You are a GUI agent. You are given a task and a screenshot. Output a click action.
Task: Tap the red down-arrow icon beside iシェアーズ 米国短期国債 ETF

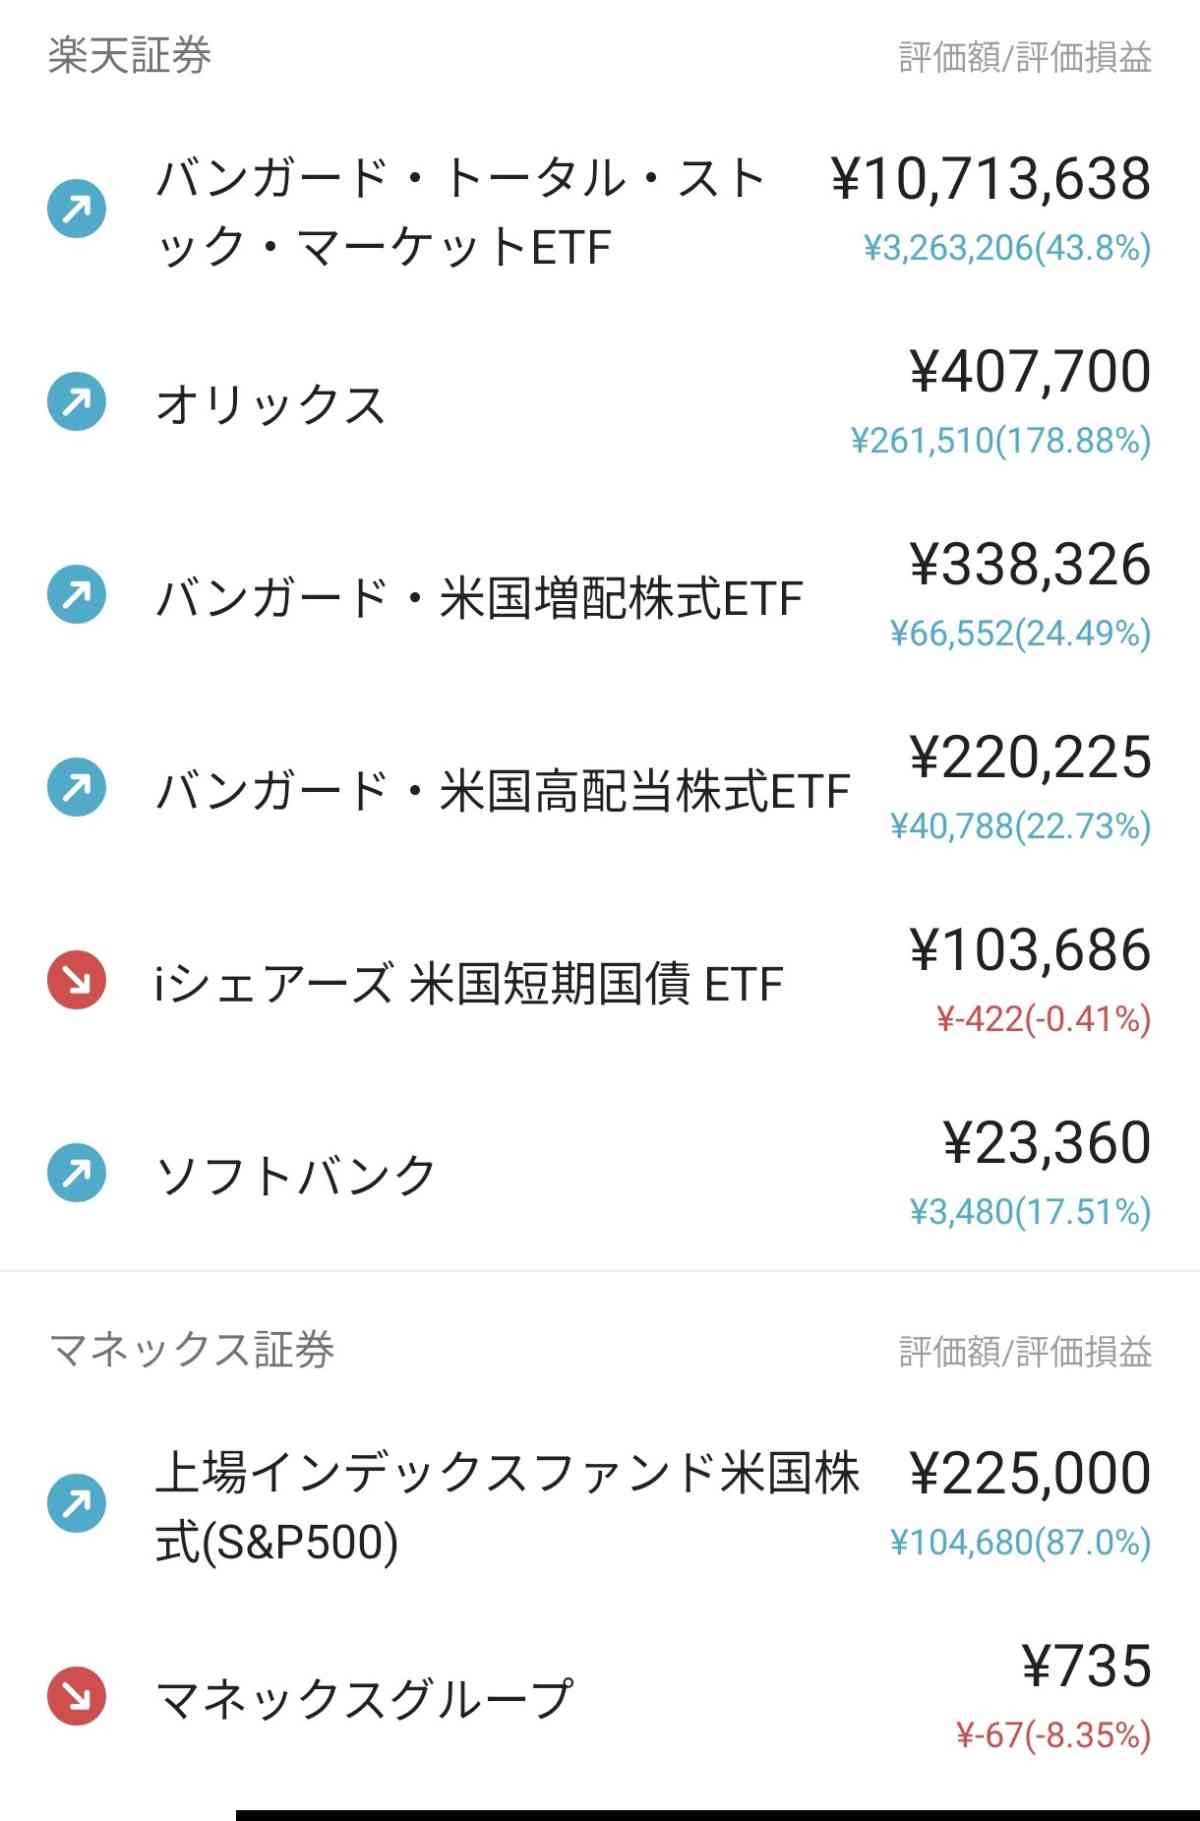point(77,982)
